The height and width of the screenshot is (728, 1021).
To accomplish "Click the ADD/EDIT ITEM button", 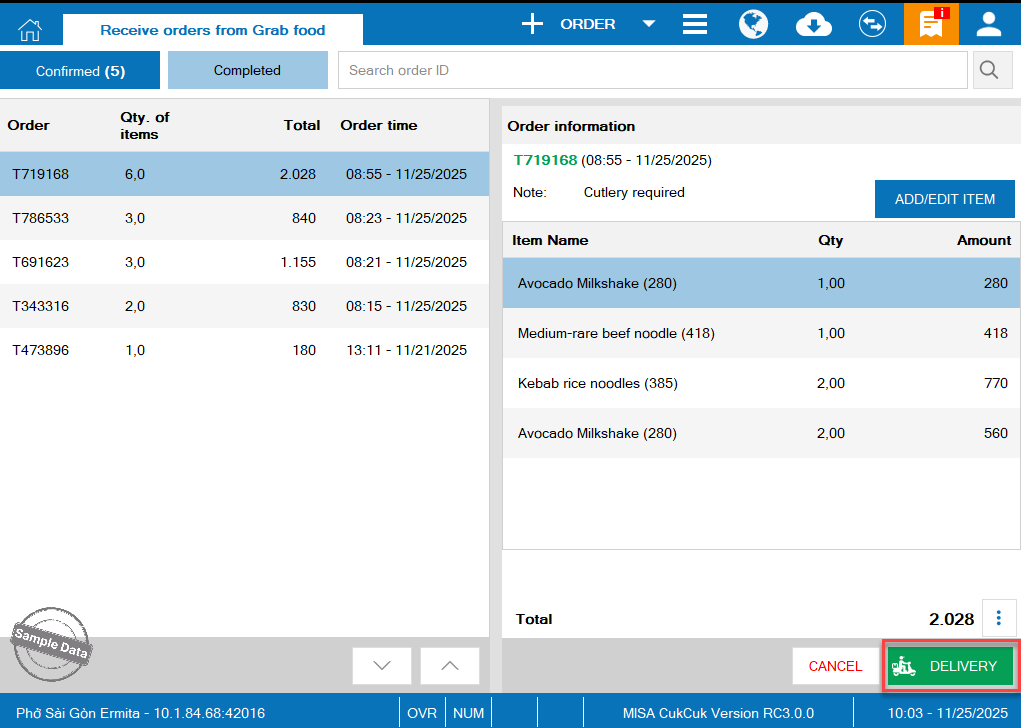I will (944, 199).
